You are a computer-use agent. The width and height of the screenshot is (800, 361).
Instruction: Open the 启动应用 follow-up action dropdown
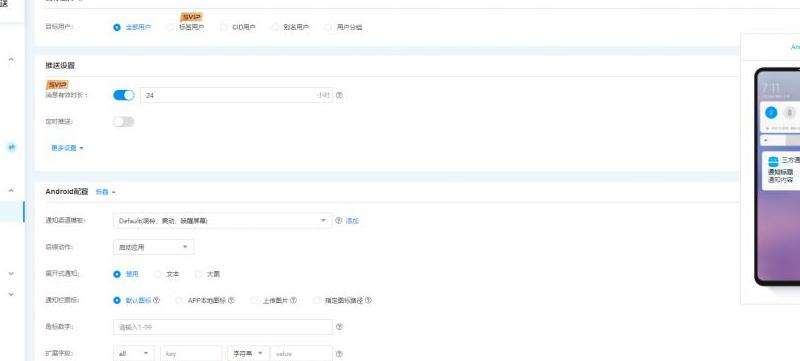tap(153, 247)
